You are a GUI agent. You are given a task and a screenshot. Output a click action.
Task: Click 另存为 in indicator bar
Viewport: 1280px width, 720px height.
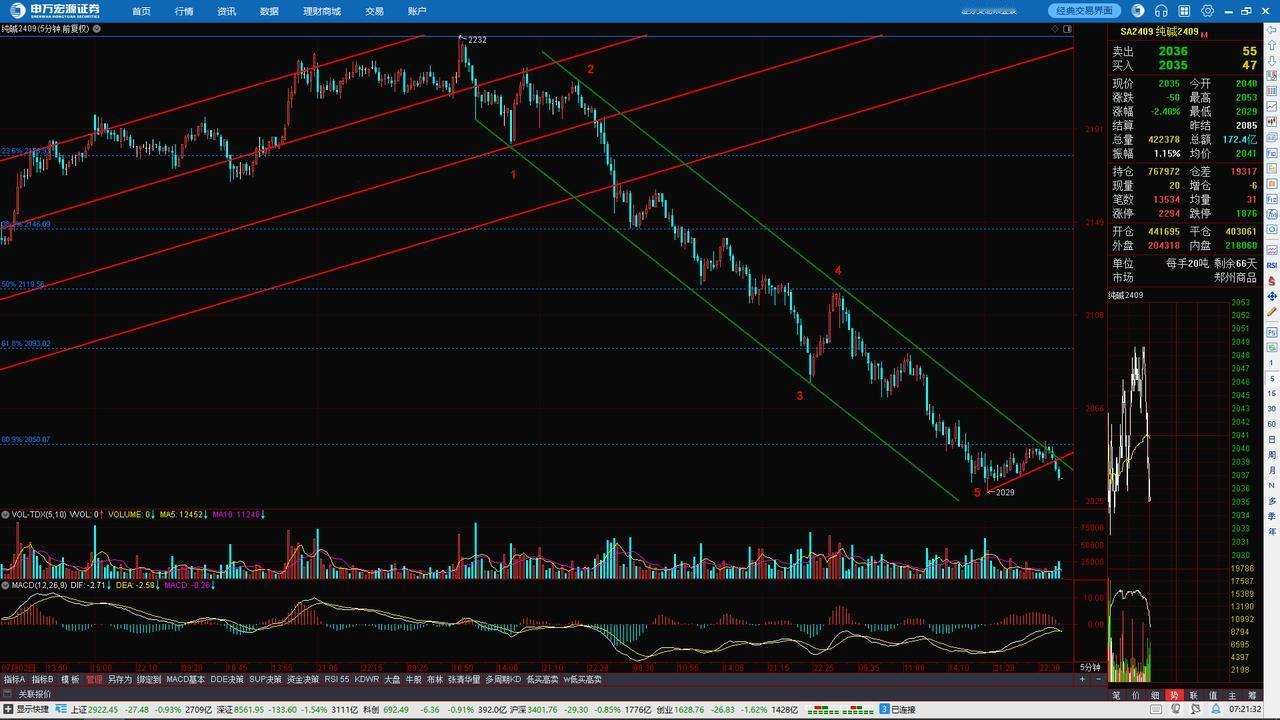(x=120, y=679)
